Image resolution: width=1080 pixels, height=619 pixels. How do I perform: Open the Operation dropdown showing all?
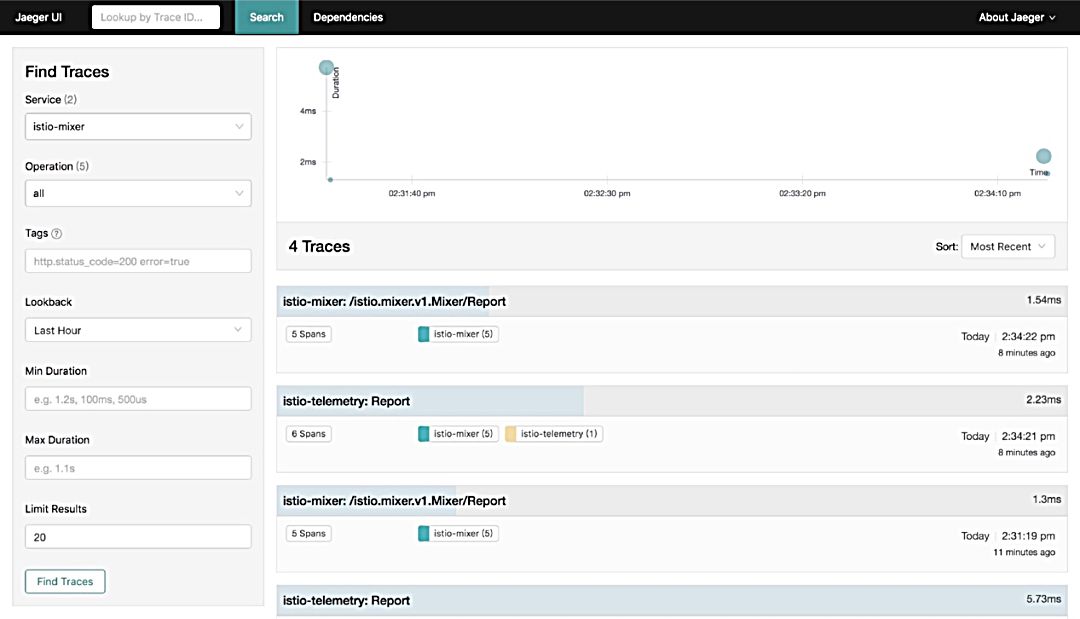pyautogui.click(x=138, y=193)
